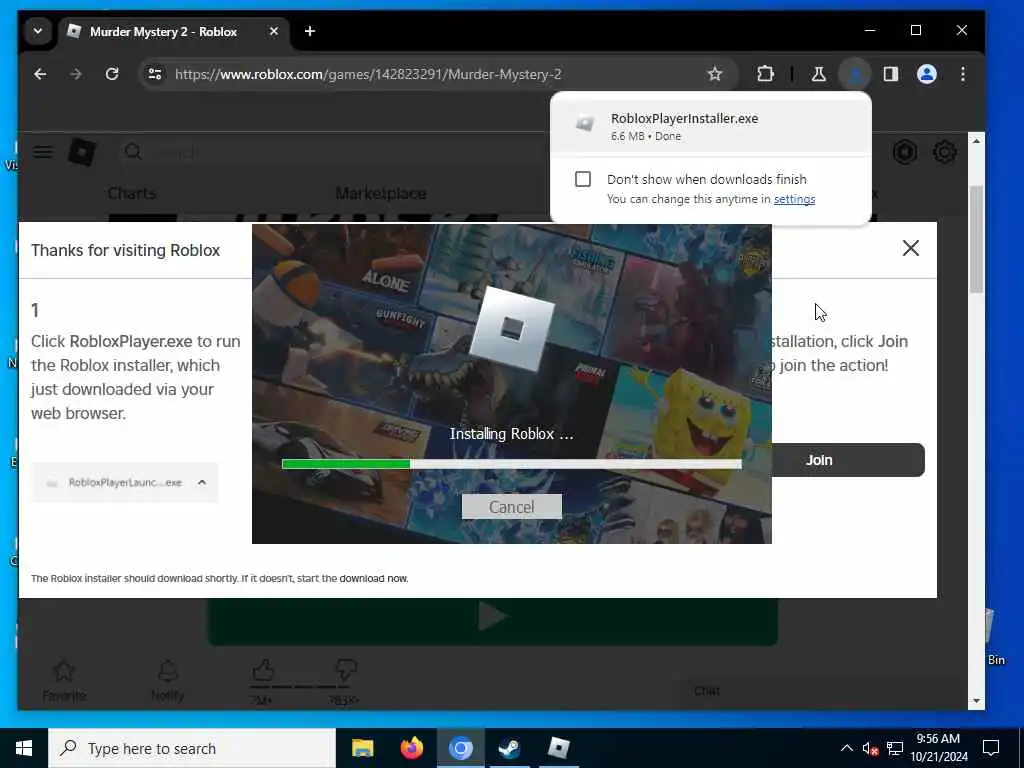
Task: Switch to Chrome in the taskbar
Action: (460, 748)
